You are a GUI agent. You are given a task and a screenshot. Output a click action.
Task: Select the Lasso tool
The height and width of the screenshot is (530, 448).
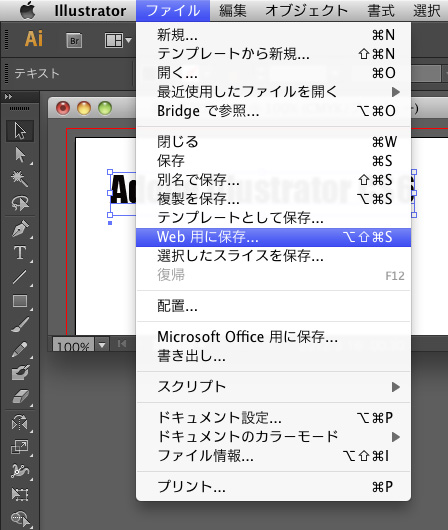point(20,203)
